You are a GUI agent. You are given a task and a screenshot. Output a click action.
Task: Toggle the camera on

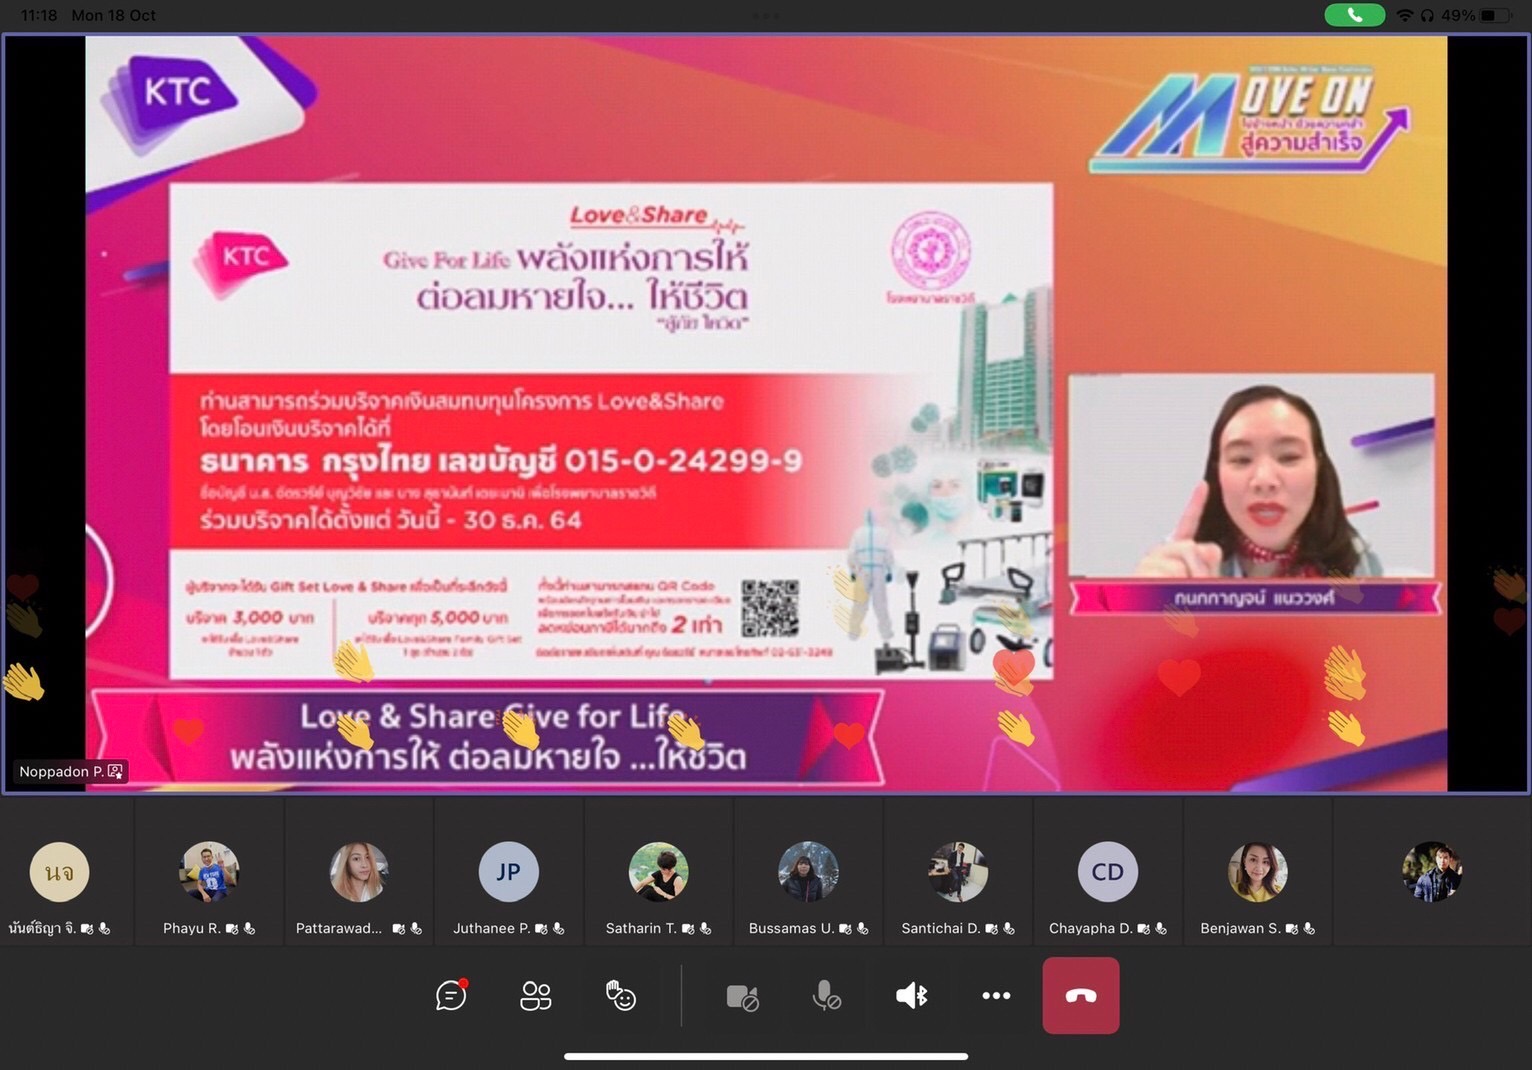742,996
